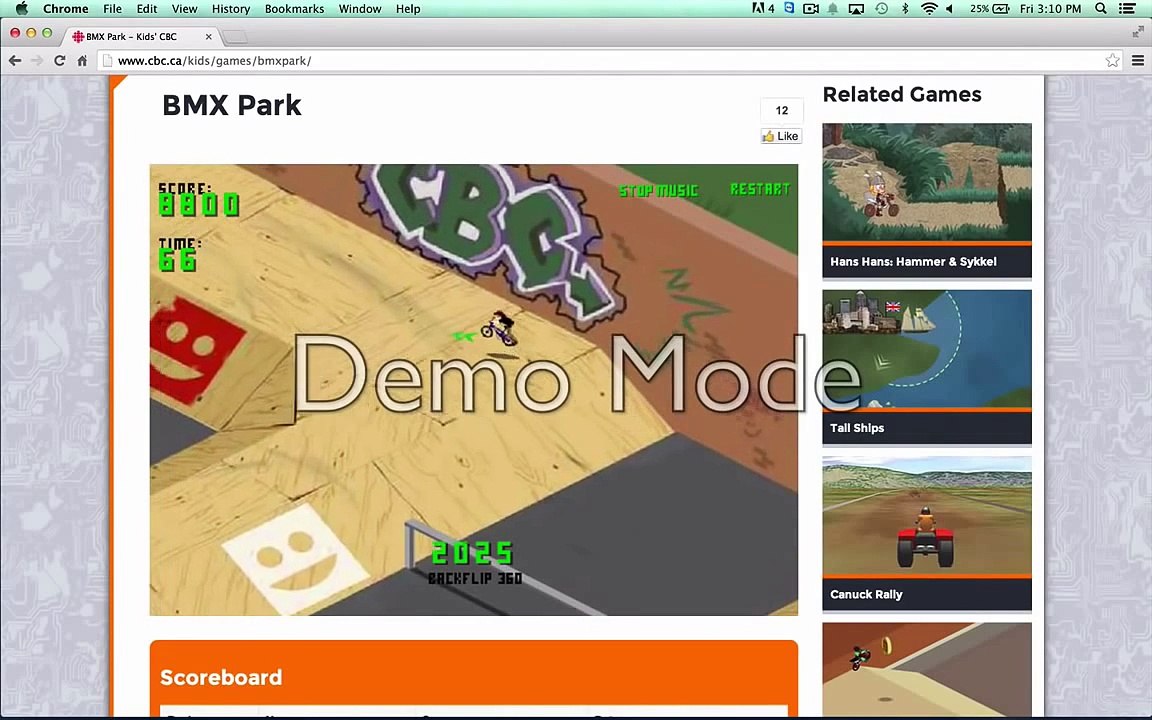1152x720 pixels.
Task: Enter fullscreen with the window arrows icon
Action: pos(1138,32)
